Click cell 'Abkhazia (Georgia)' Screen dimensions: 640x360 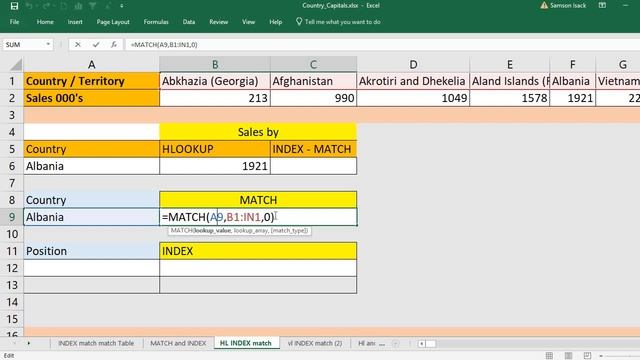coord(215,81)
